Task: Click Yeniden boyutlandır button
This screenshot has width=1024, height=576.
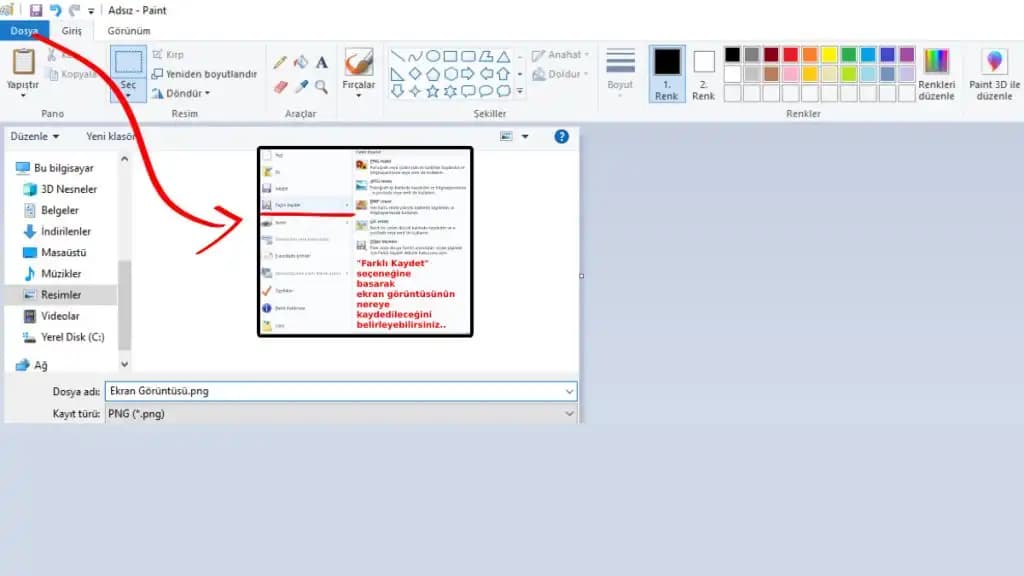Action: (205, 74)
